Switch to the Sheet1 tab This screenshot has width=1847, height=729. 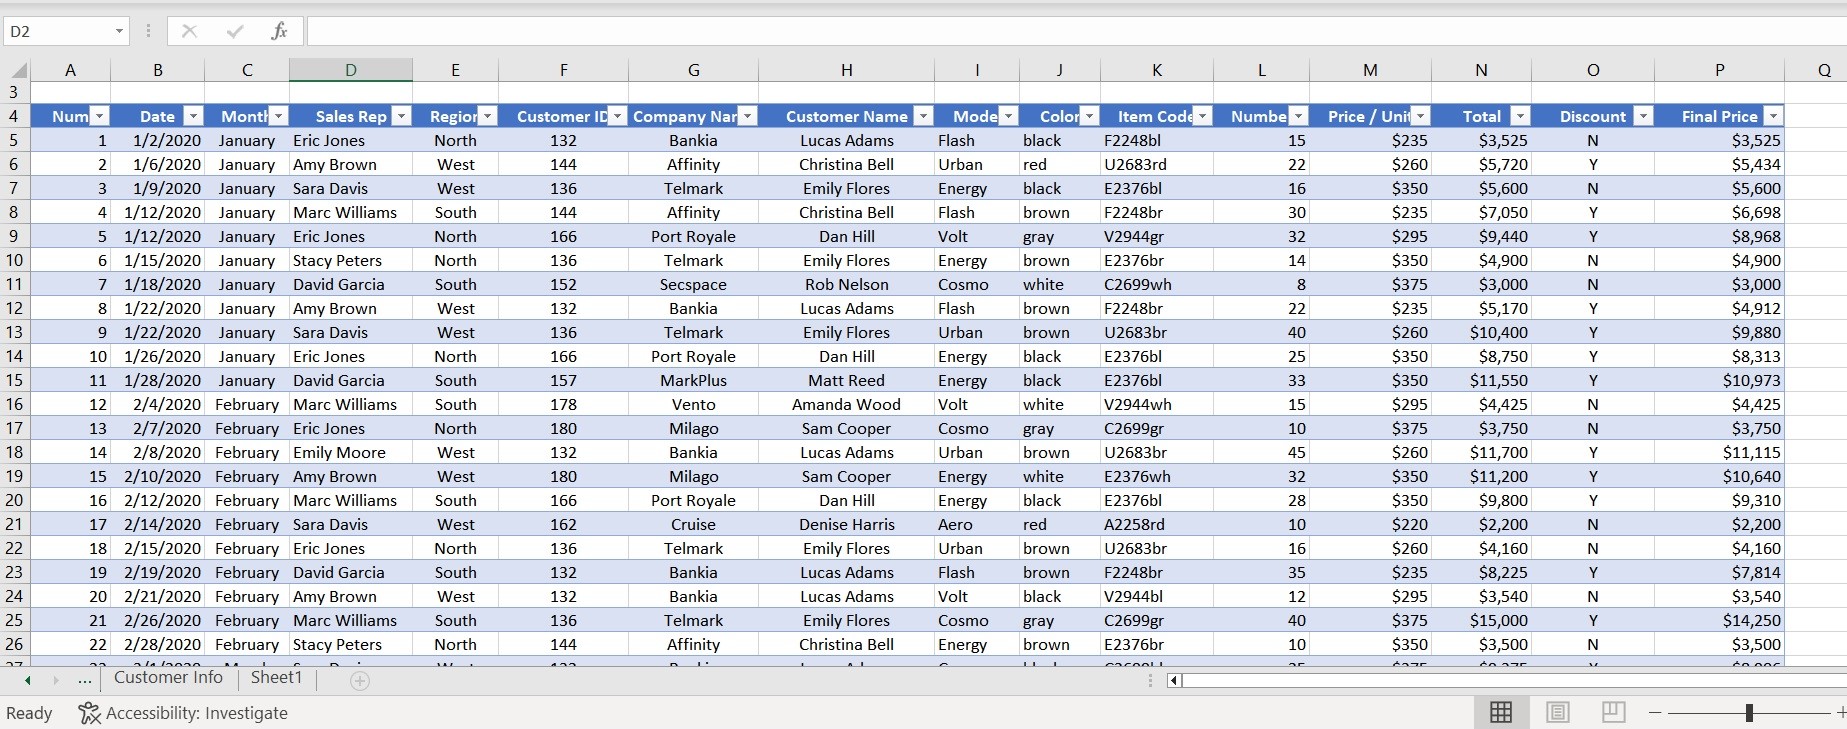tap(276, 677)
